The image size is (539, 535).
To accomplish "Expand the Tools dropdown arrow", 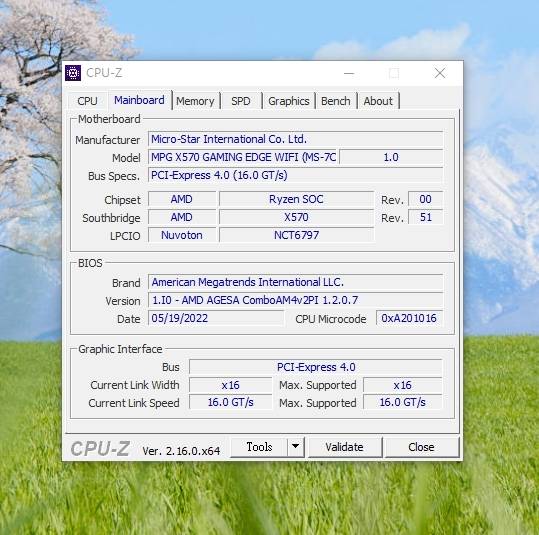I will 296,447.
